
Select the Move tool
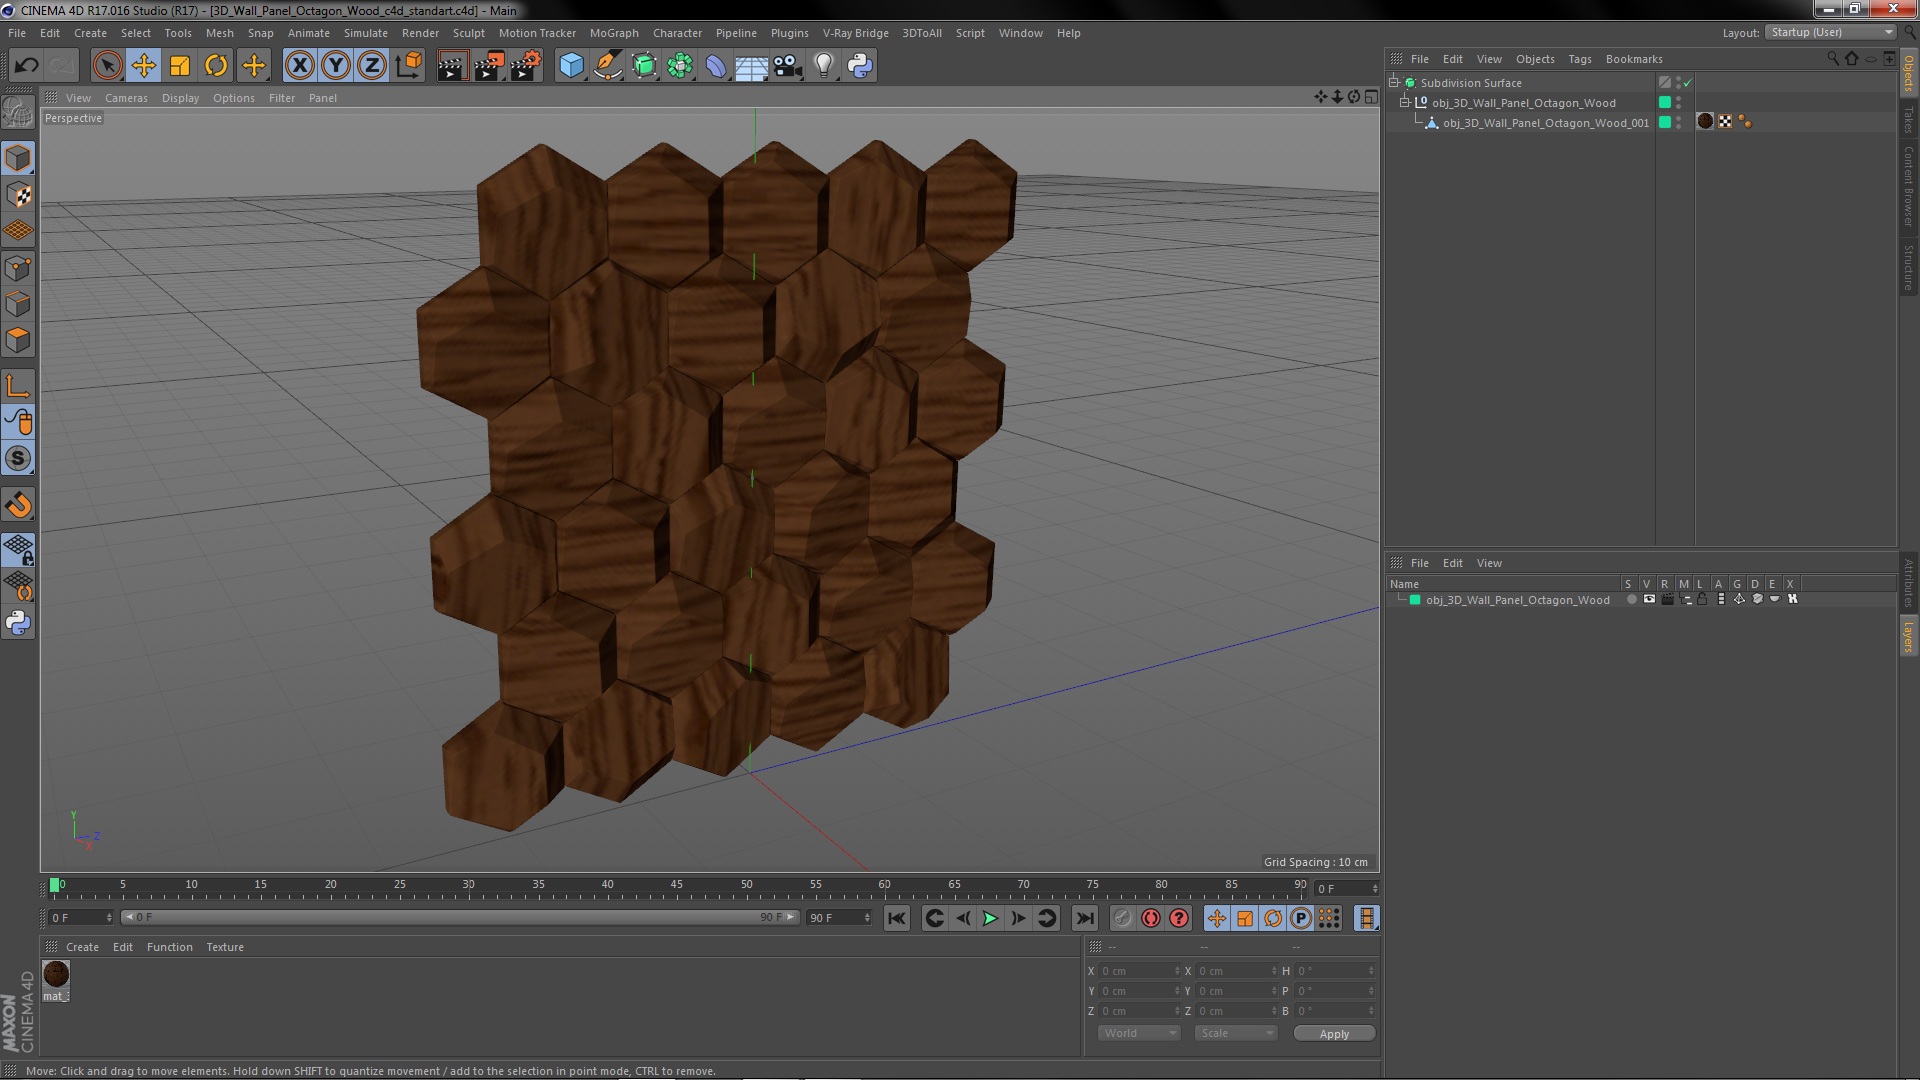click(143, 66)
